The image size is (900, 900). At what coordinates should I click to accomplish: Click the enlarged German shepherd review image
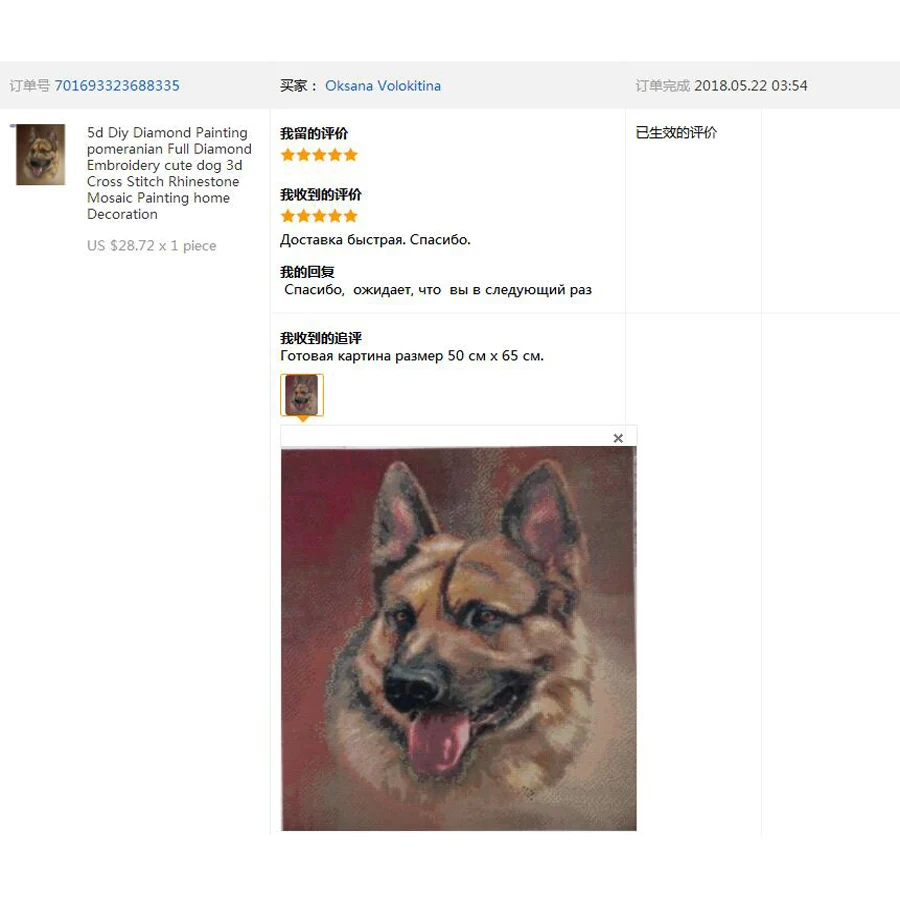pyautogui.click(x=459, y=639)
